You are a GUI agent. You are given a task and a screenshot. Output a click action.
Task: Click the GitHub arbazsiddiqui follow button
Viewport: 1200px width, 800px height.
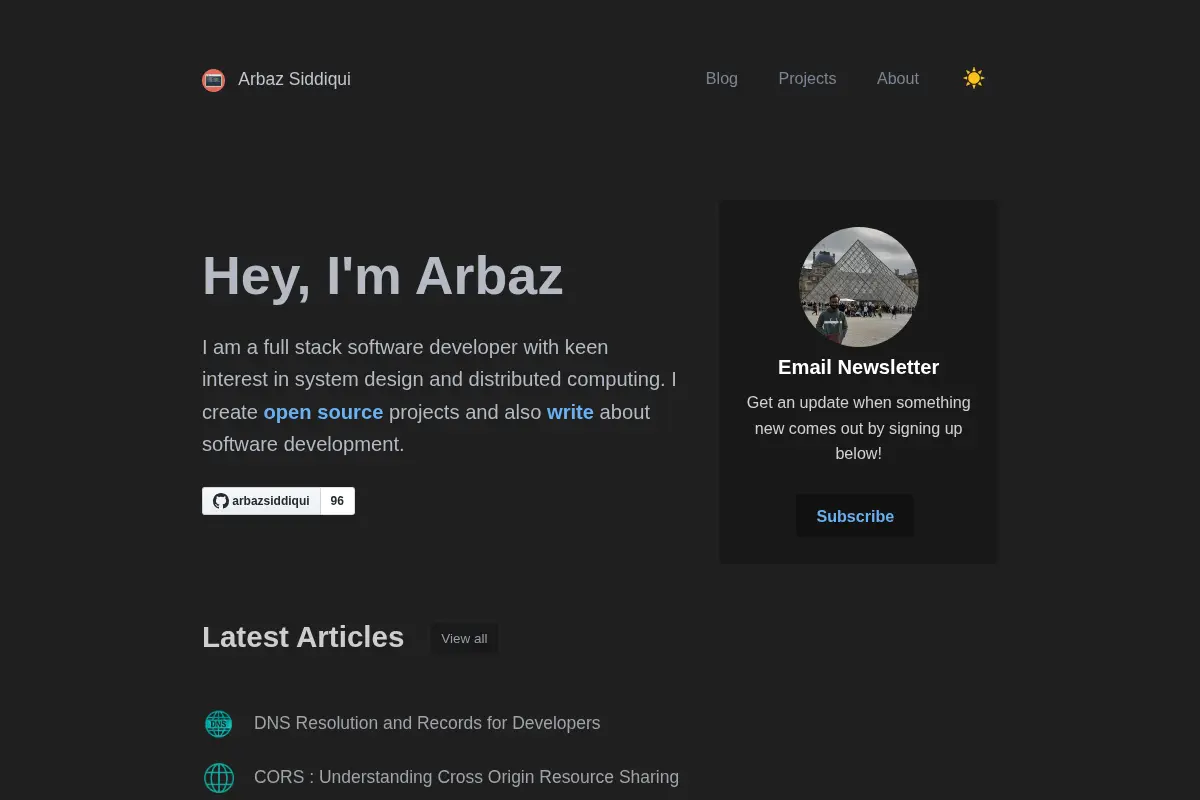[262, 501]
